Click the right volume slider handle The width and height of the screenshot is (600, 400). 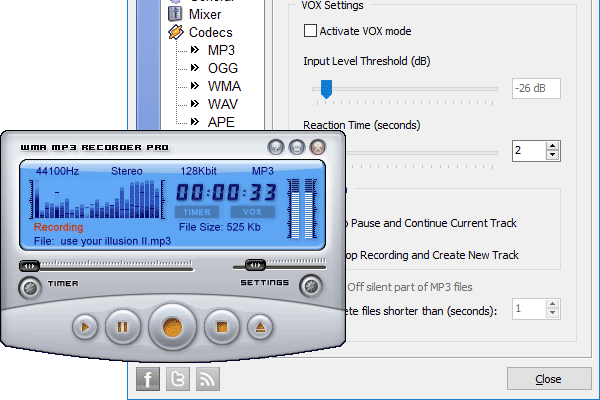[255, 264]
